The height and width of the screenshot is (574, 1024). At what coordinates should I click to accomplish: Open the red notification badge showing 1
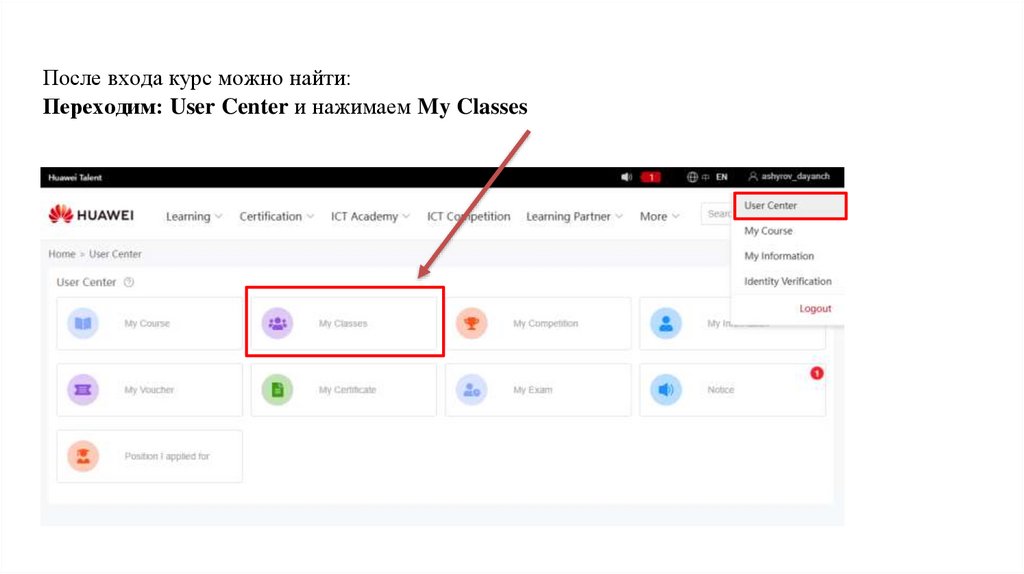point(651,177)
